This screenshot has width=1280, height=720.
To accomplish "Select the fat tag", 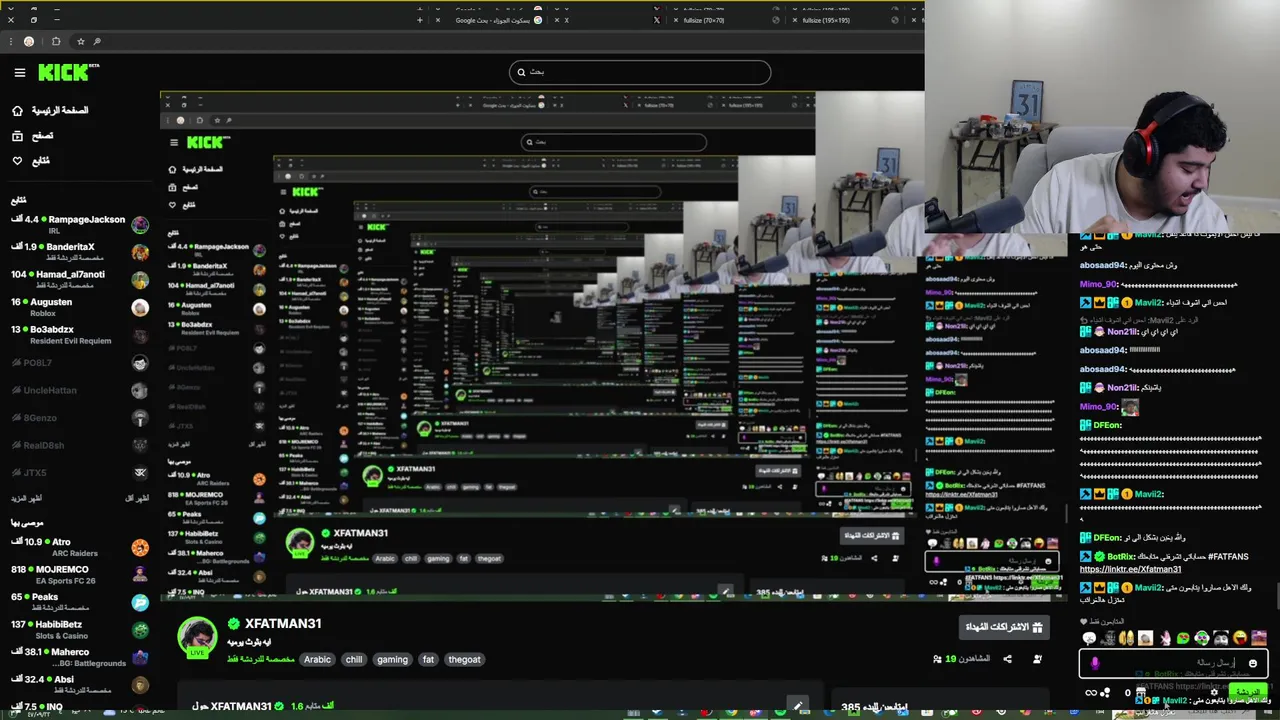I will [x=428, y=660].
